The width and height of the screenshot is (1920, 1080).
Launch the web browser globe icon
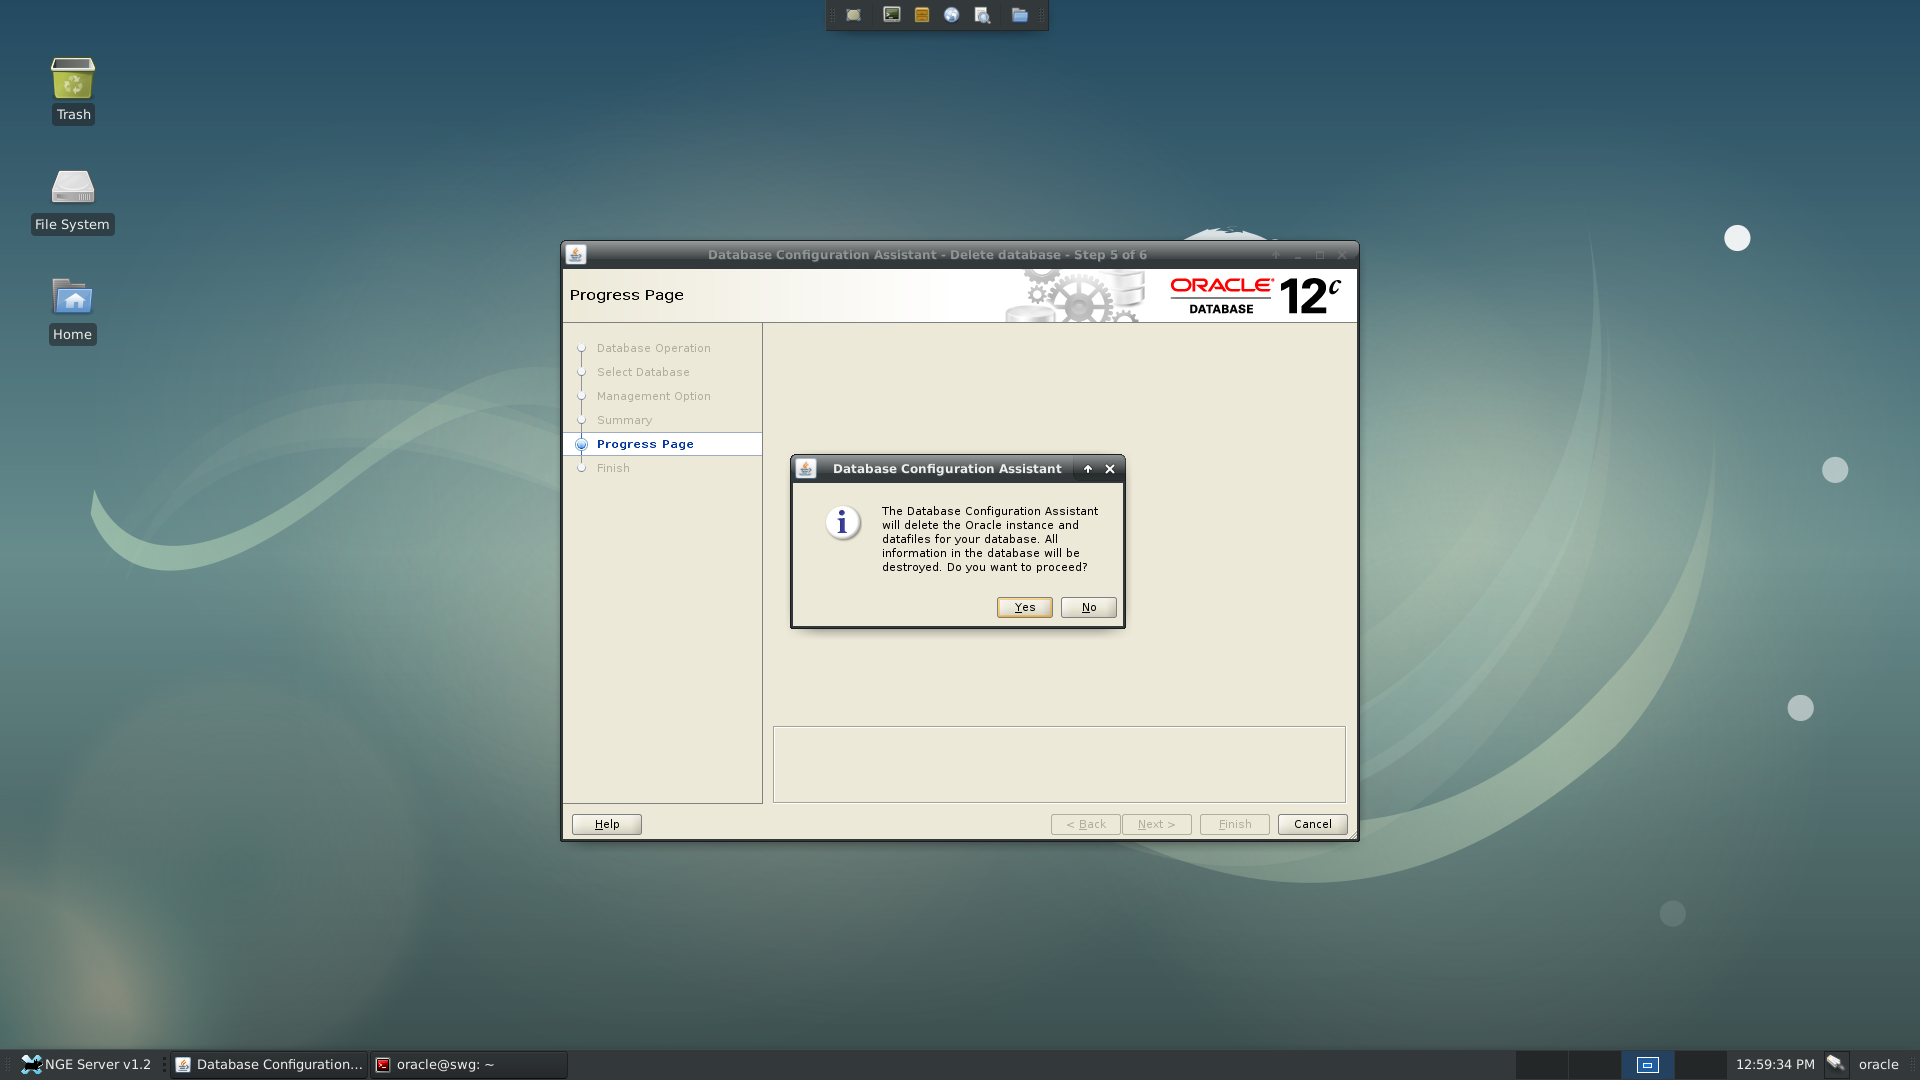click(951, 15)
